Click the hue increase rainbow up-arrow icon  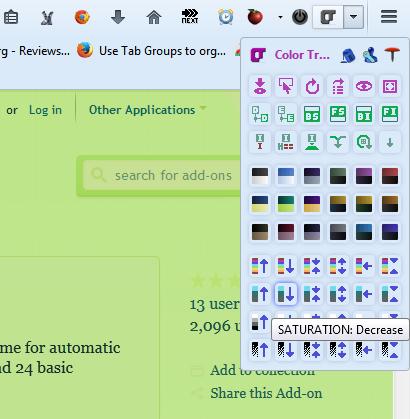[x=260, y=266]
